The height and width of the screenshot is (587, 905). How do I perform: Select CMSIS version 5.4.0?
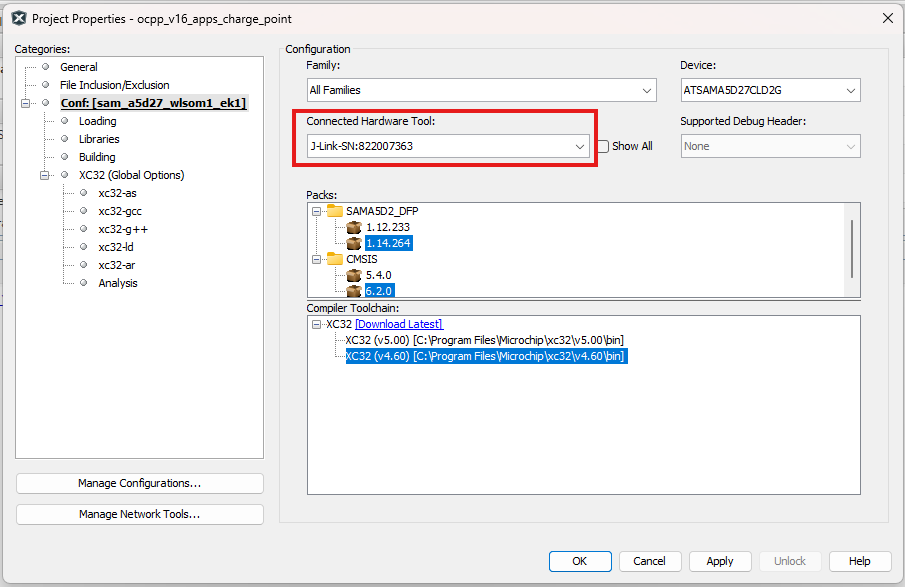click(379, 275)
